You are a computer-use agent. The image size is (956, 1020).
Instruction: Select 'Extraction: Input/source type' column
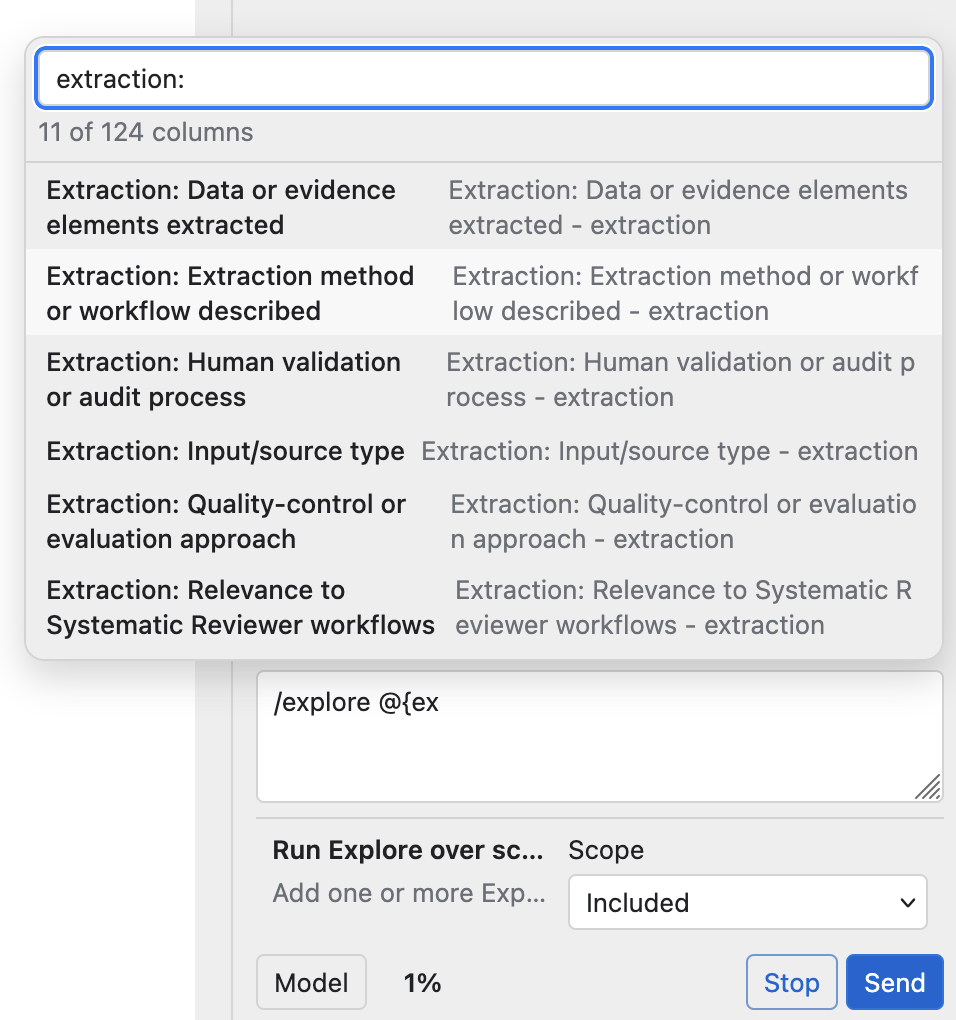point(484,451)
